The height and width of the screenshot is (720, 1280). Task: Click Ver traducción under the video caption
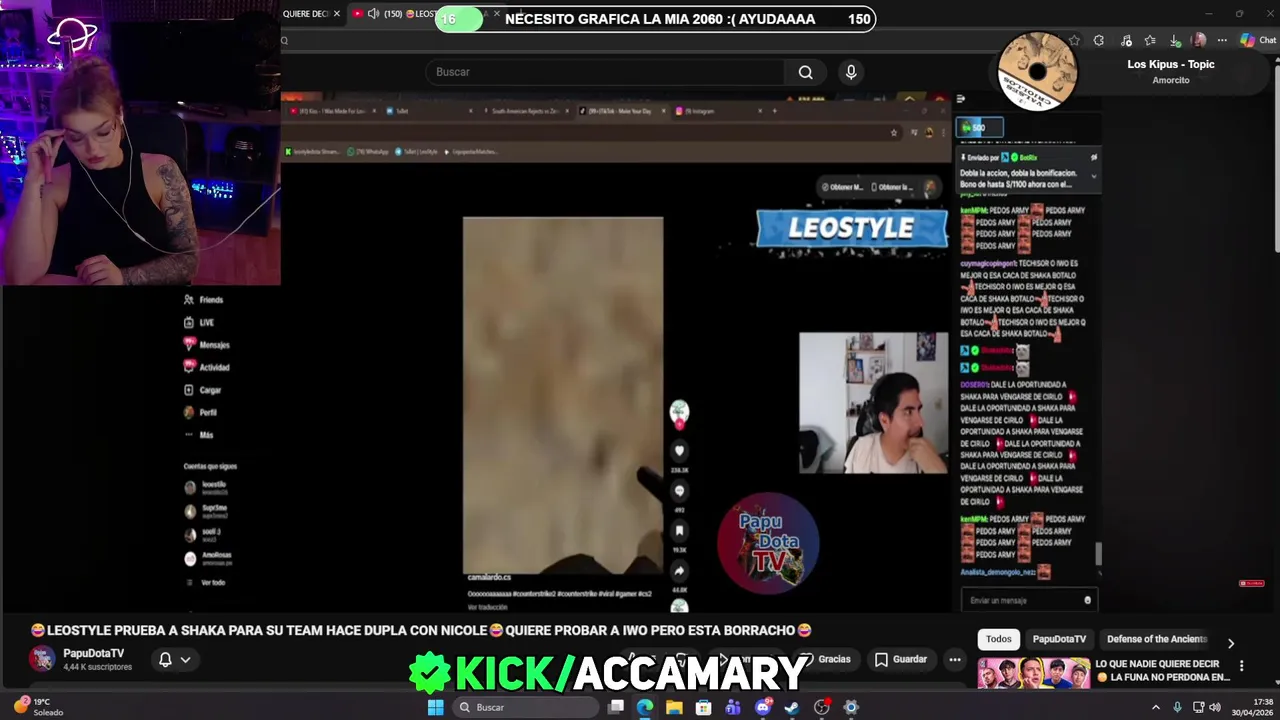click(487, 607)
